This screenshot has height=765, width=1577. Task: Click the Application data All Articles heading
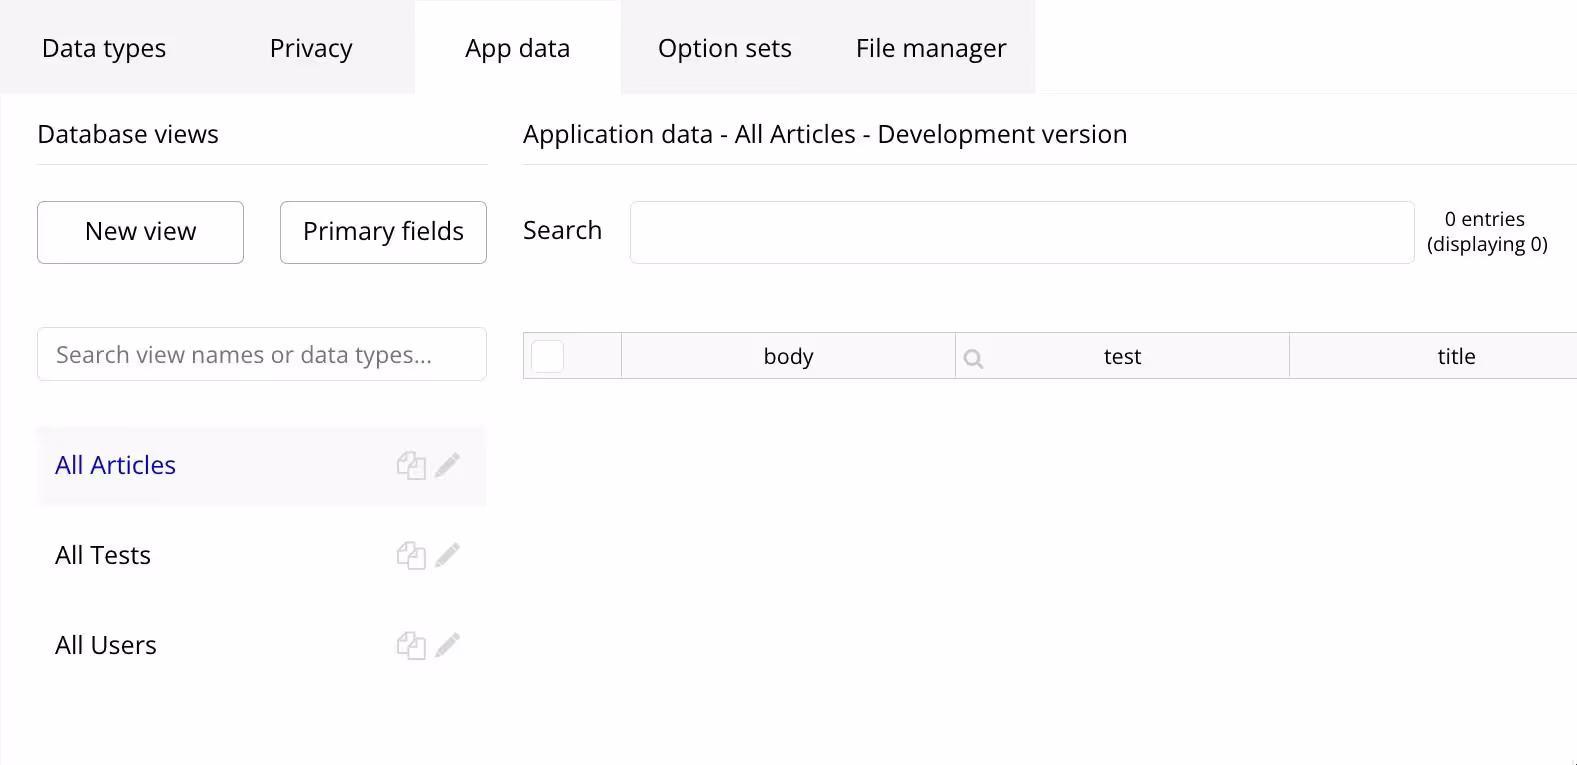coord(825,134)
